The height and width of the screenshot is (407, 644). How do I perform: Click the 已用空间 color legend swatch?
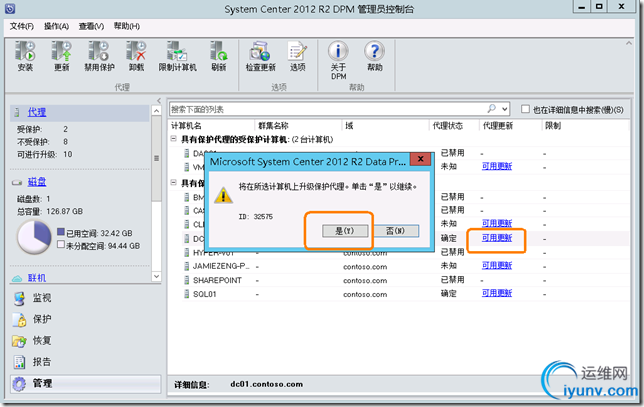[61, 232]
